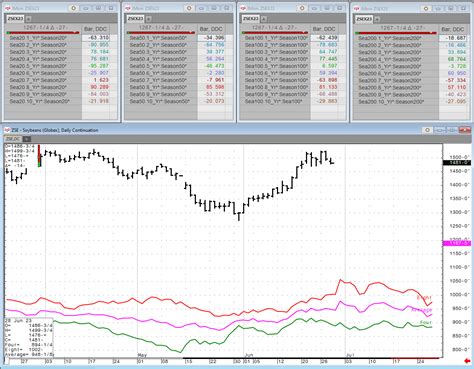474x369 pixels.
Task: Click red range bar in Sea20 window header
Action: point(43,33)
